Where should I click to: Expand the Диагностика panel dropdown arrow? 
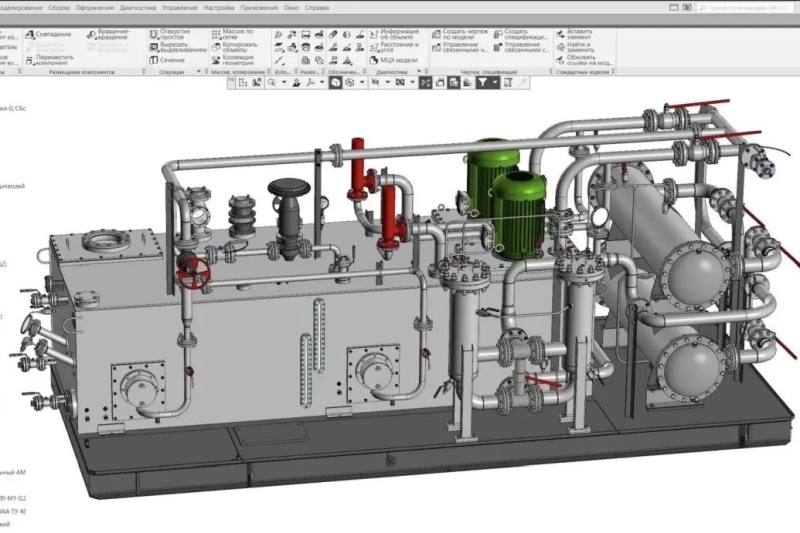coord(419,71)
